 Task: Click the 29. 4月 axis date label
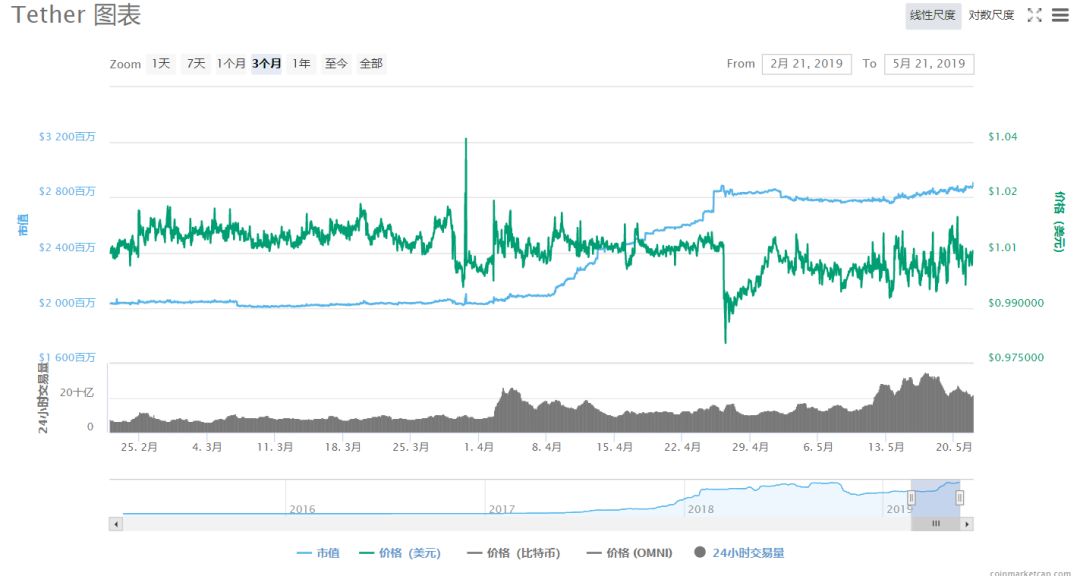[x=749, y=447]
